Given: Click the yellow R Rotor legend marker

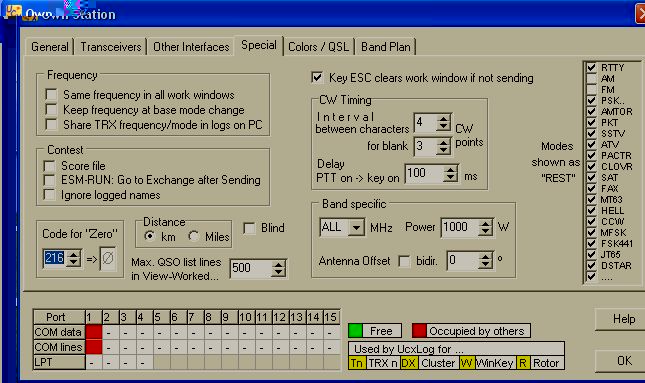Looking at the screenshot, I should tap(523, 363).
